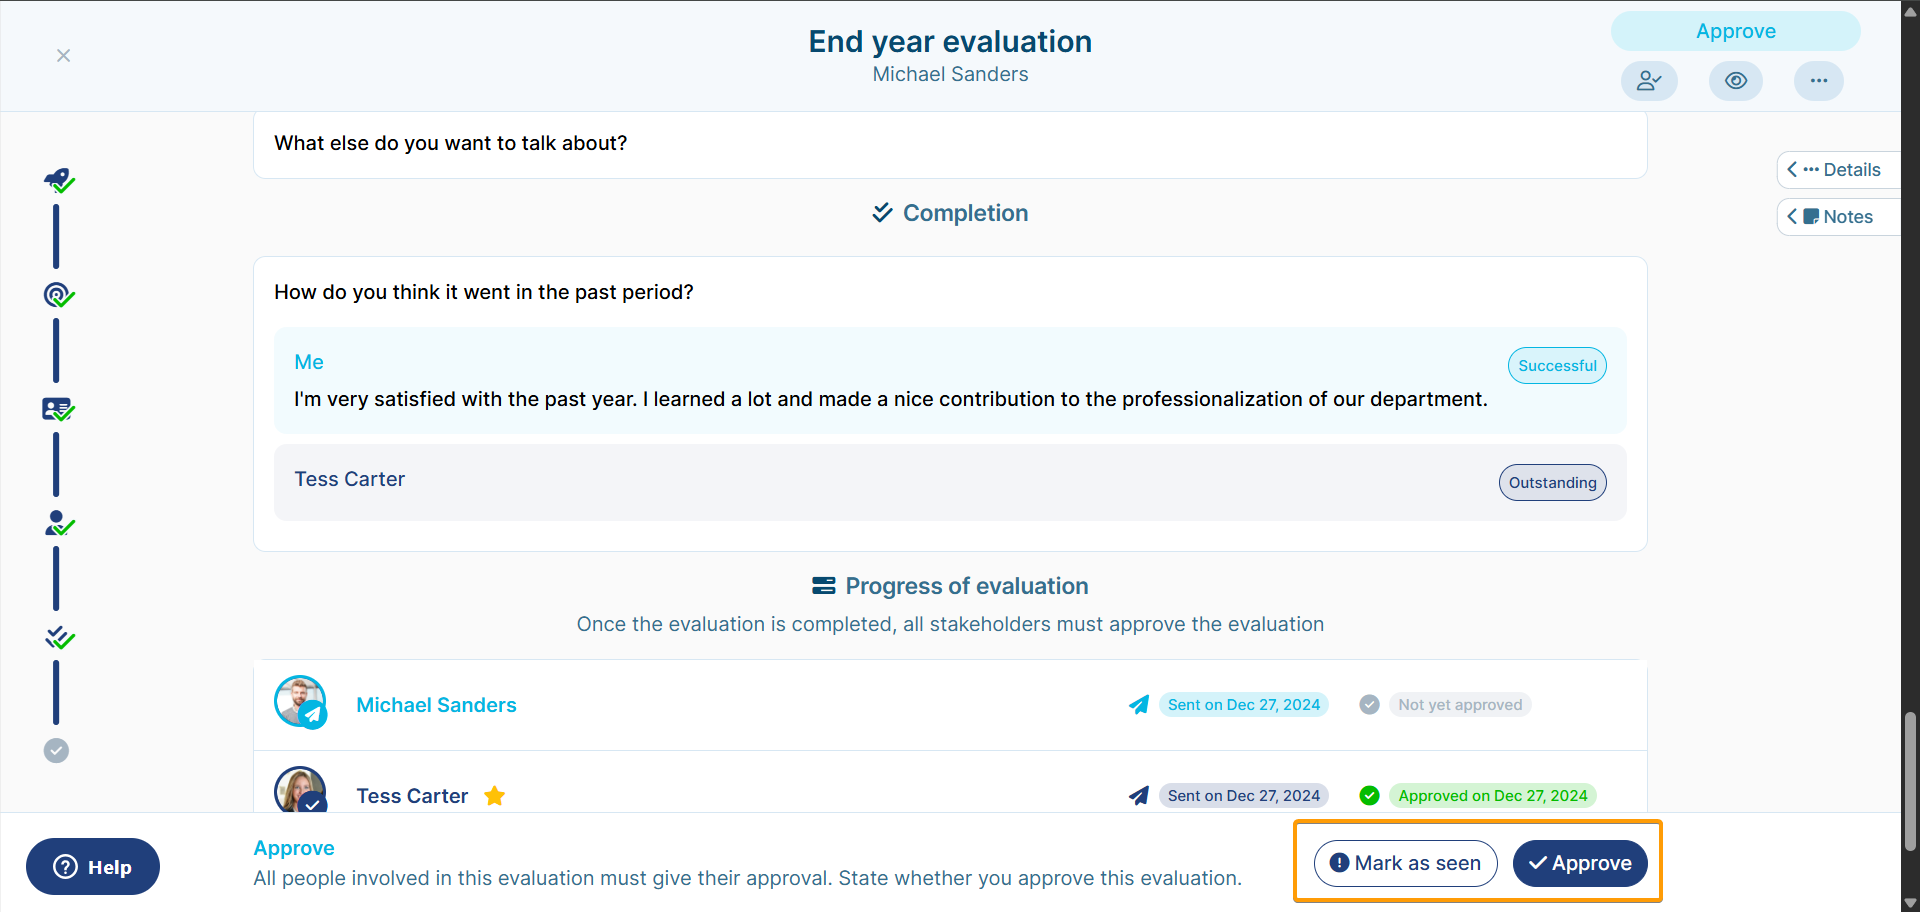Click Mark as seen button
This screenshot has width=1920, height=912.
tap(1405, 863)
